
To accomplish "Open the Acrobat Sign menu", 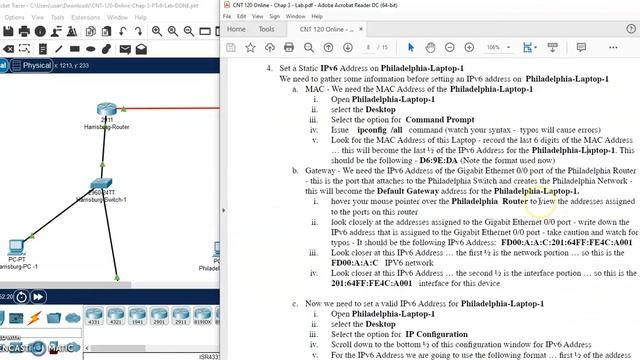I will coord(274,16).
